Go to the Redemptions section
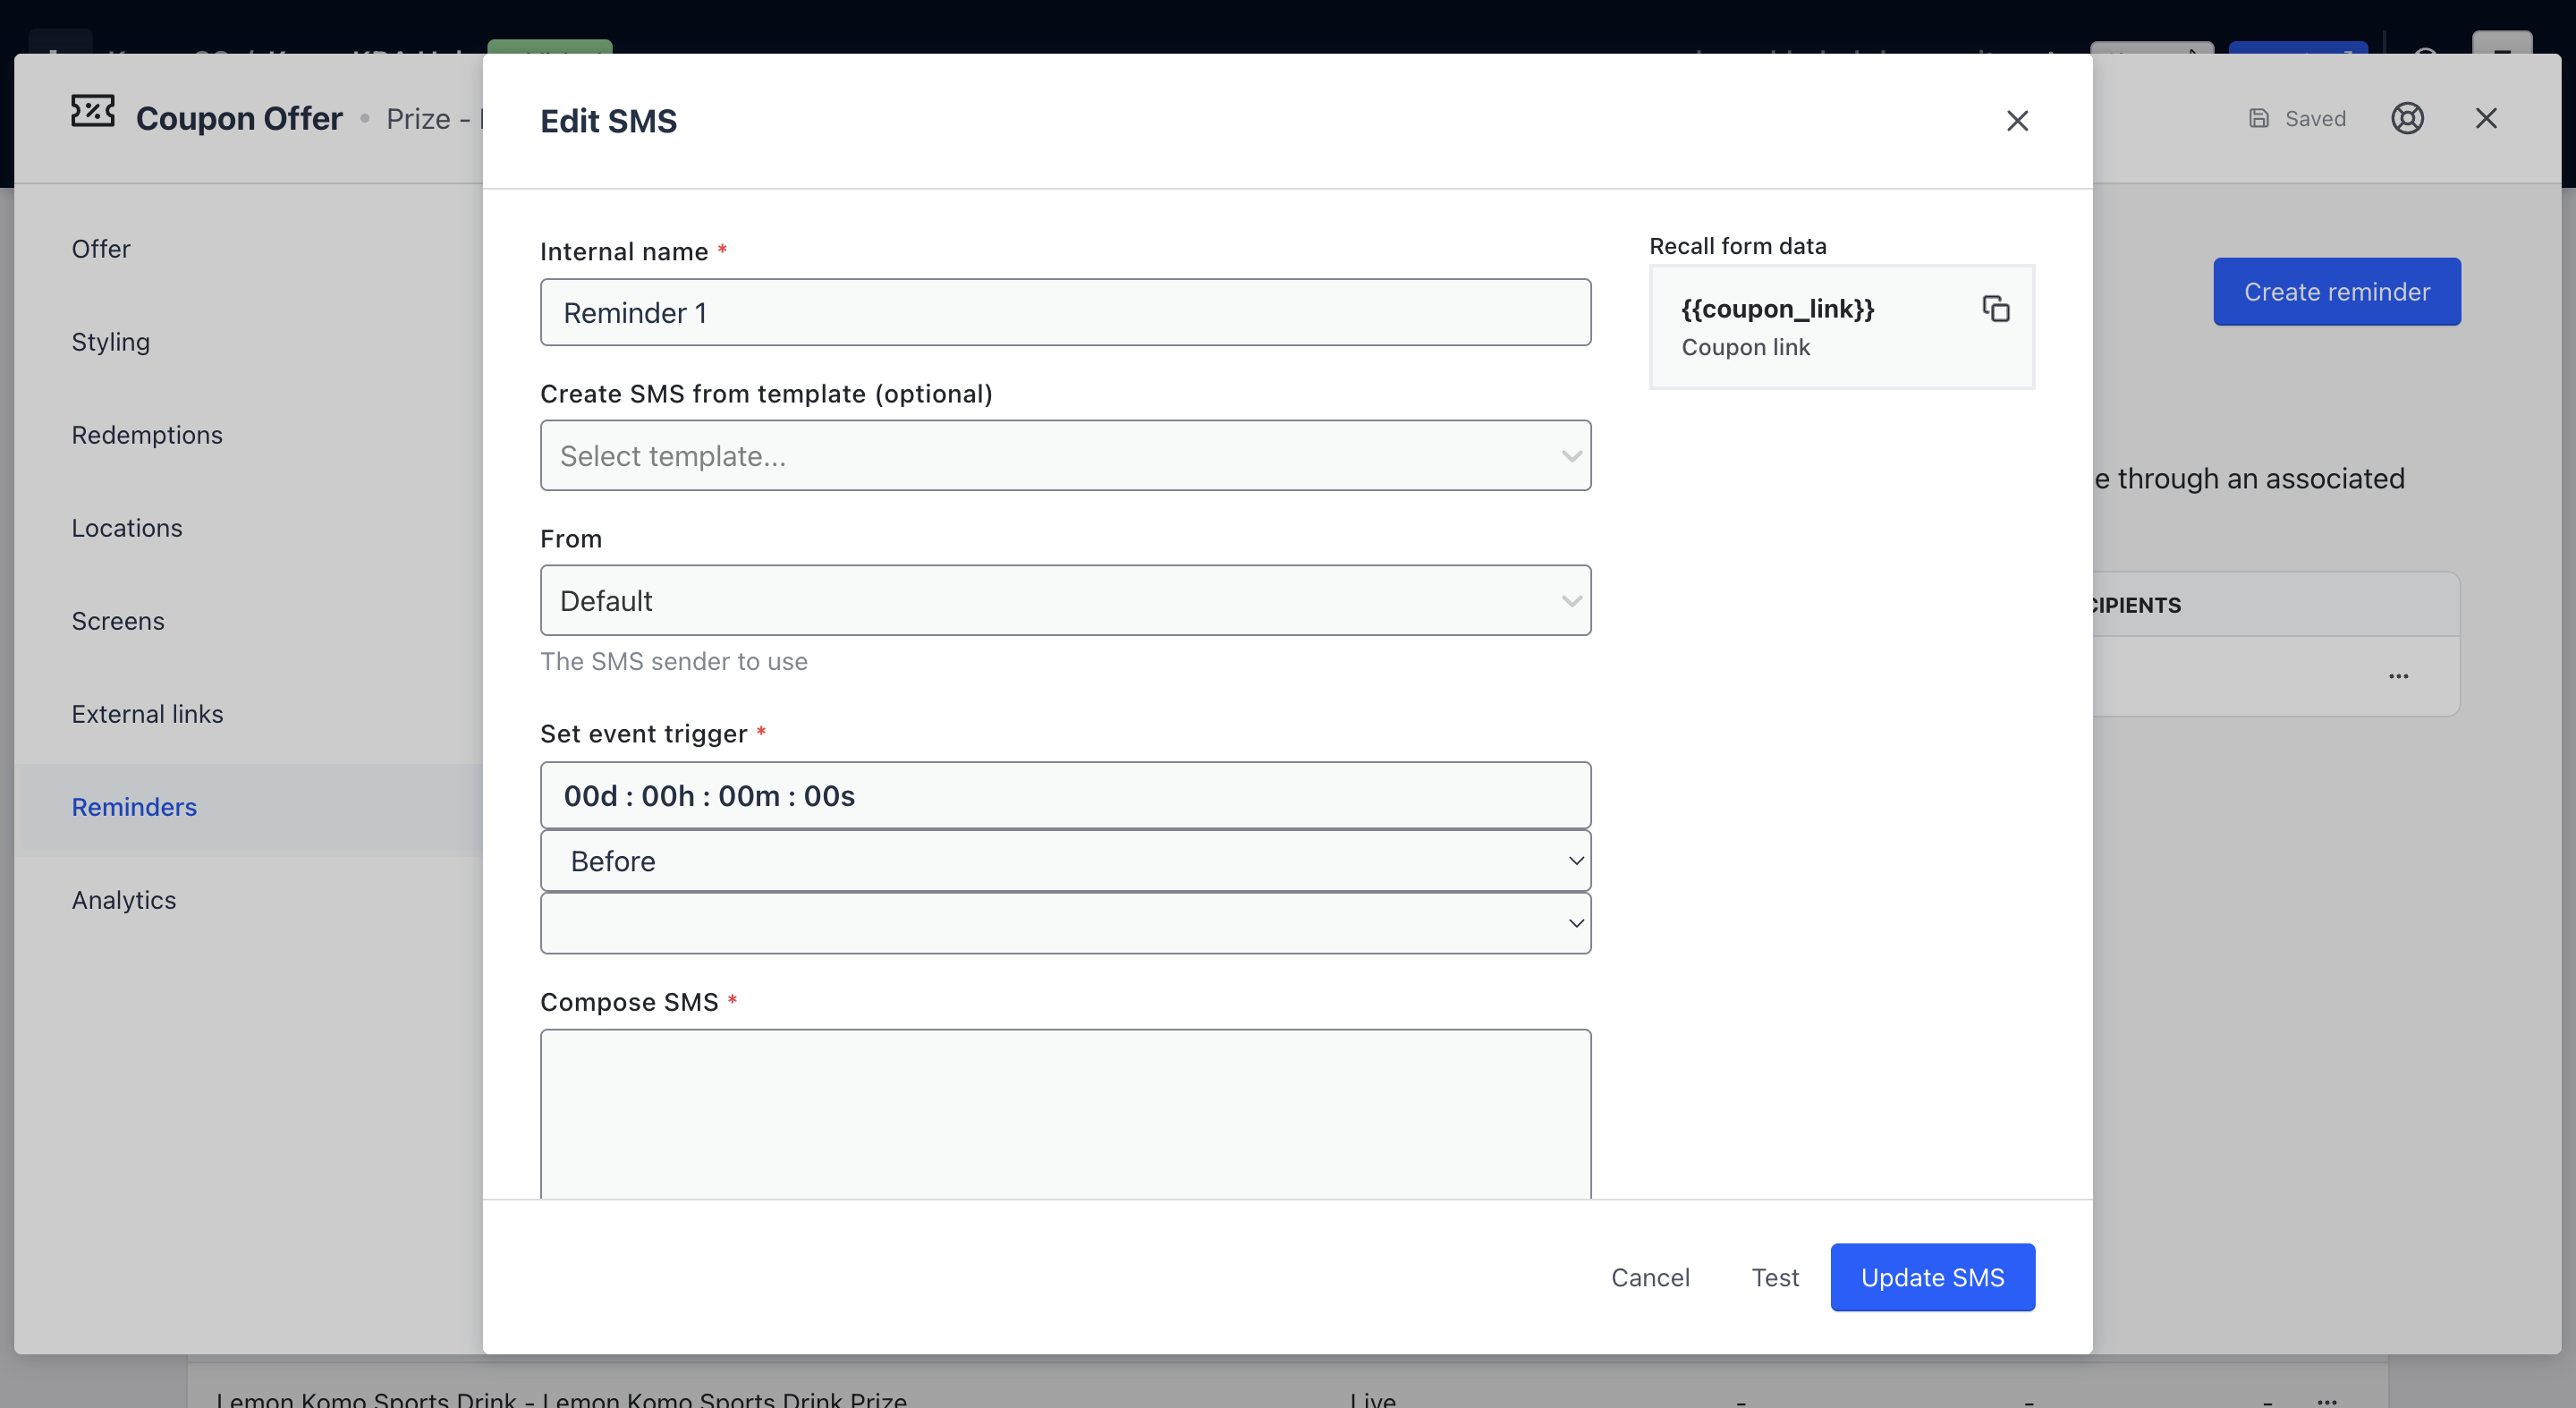This screenshot has height=1408, width=2576. (x=147, y=435)
